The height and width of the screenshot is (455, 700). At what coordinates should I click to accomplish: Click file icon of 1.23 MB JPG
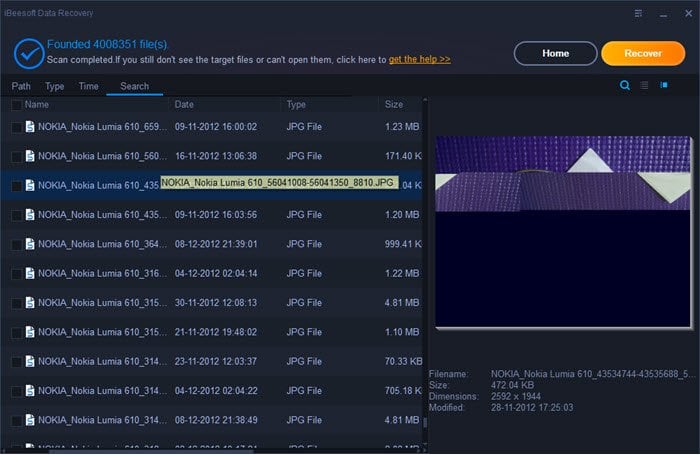pyautogui.click(x=30, y=127)
